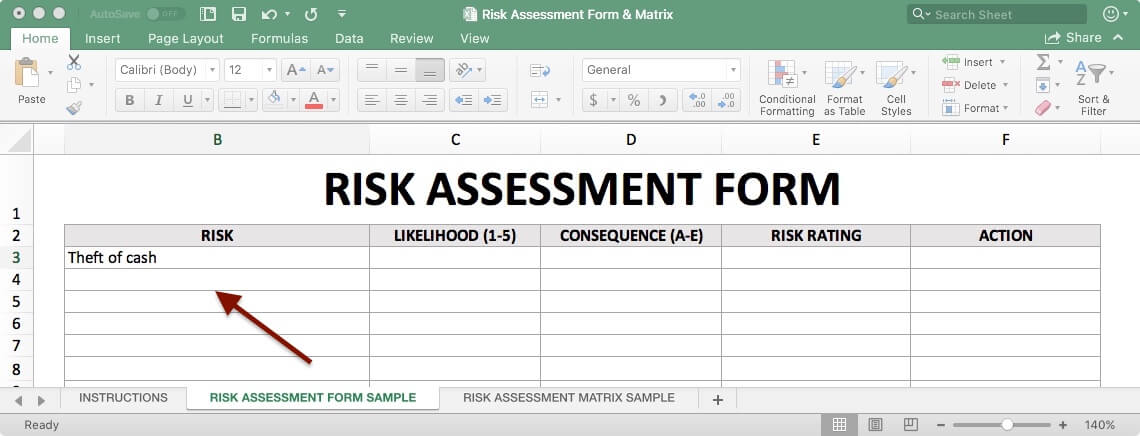
Task: Click the Copy icon in the clipboard group
Action: tap(74, 85)
